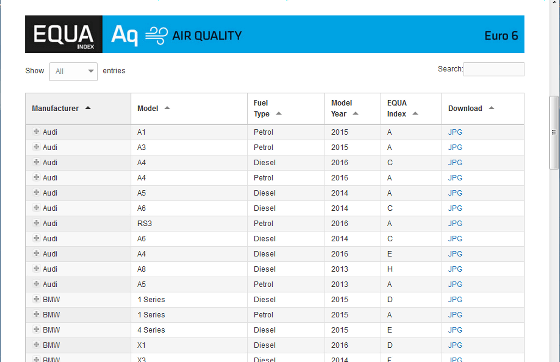This screenshot has height=362, width=560.
Task: Download JPG for BMW 4 Series
Action: click(455, 330)
